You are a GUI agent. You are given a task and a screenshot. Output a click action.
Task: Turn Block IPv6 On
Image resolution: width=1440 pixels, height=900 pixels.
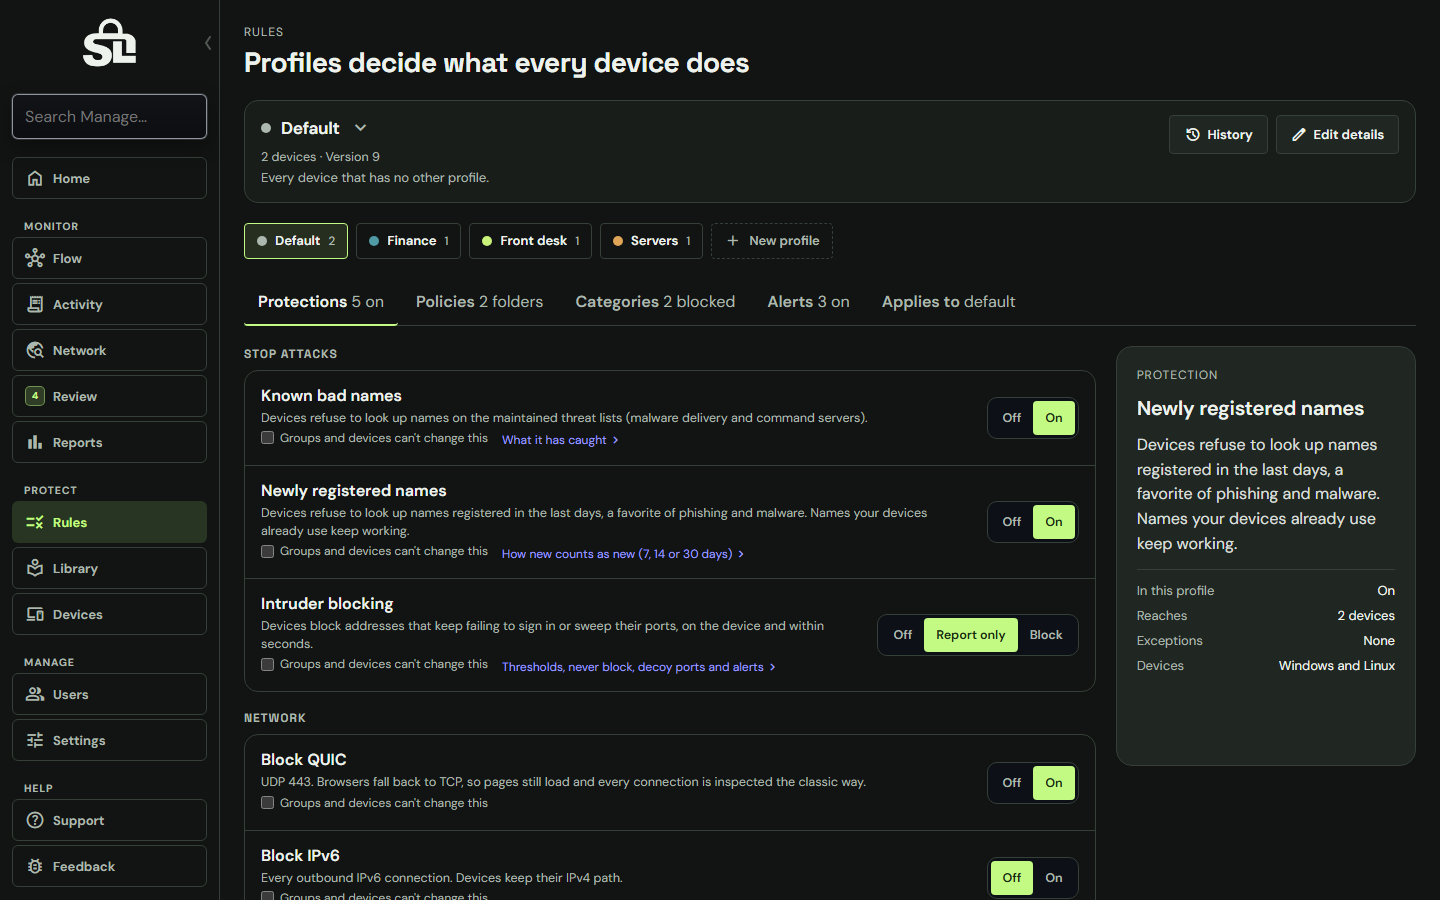click(x=1054, y=878)
